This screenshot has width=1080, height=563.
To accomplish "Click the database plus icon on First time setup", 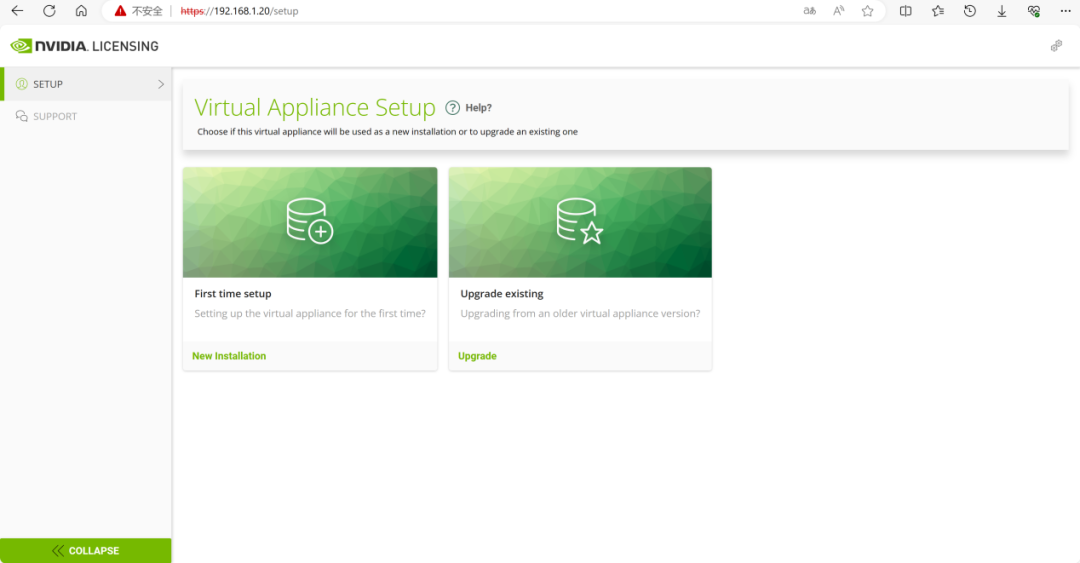I will pos(310,221).
